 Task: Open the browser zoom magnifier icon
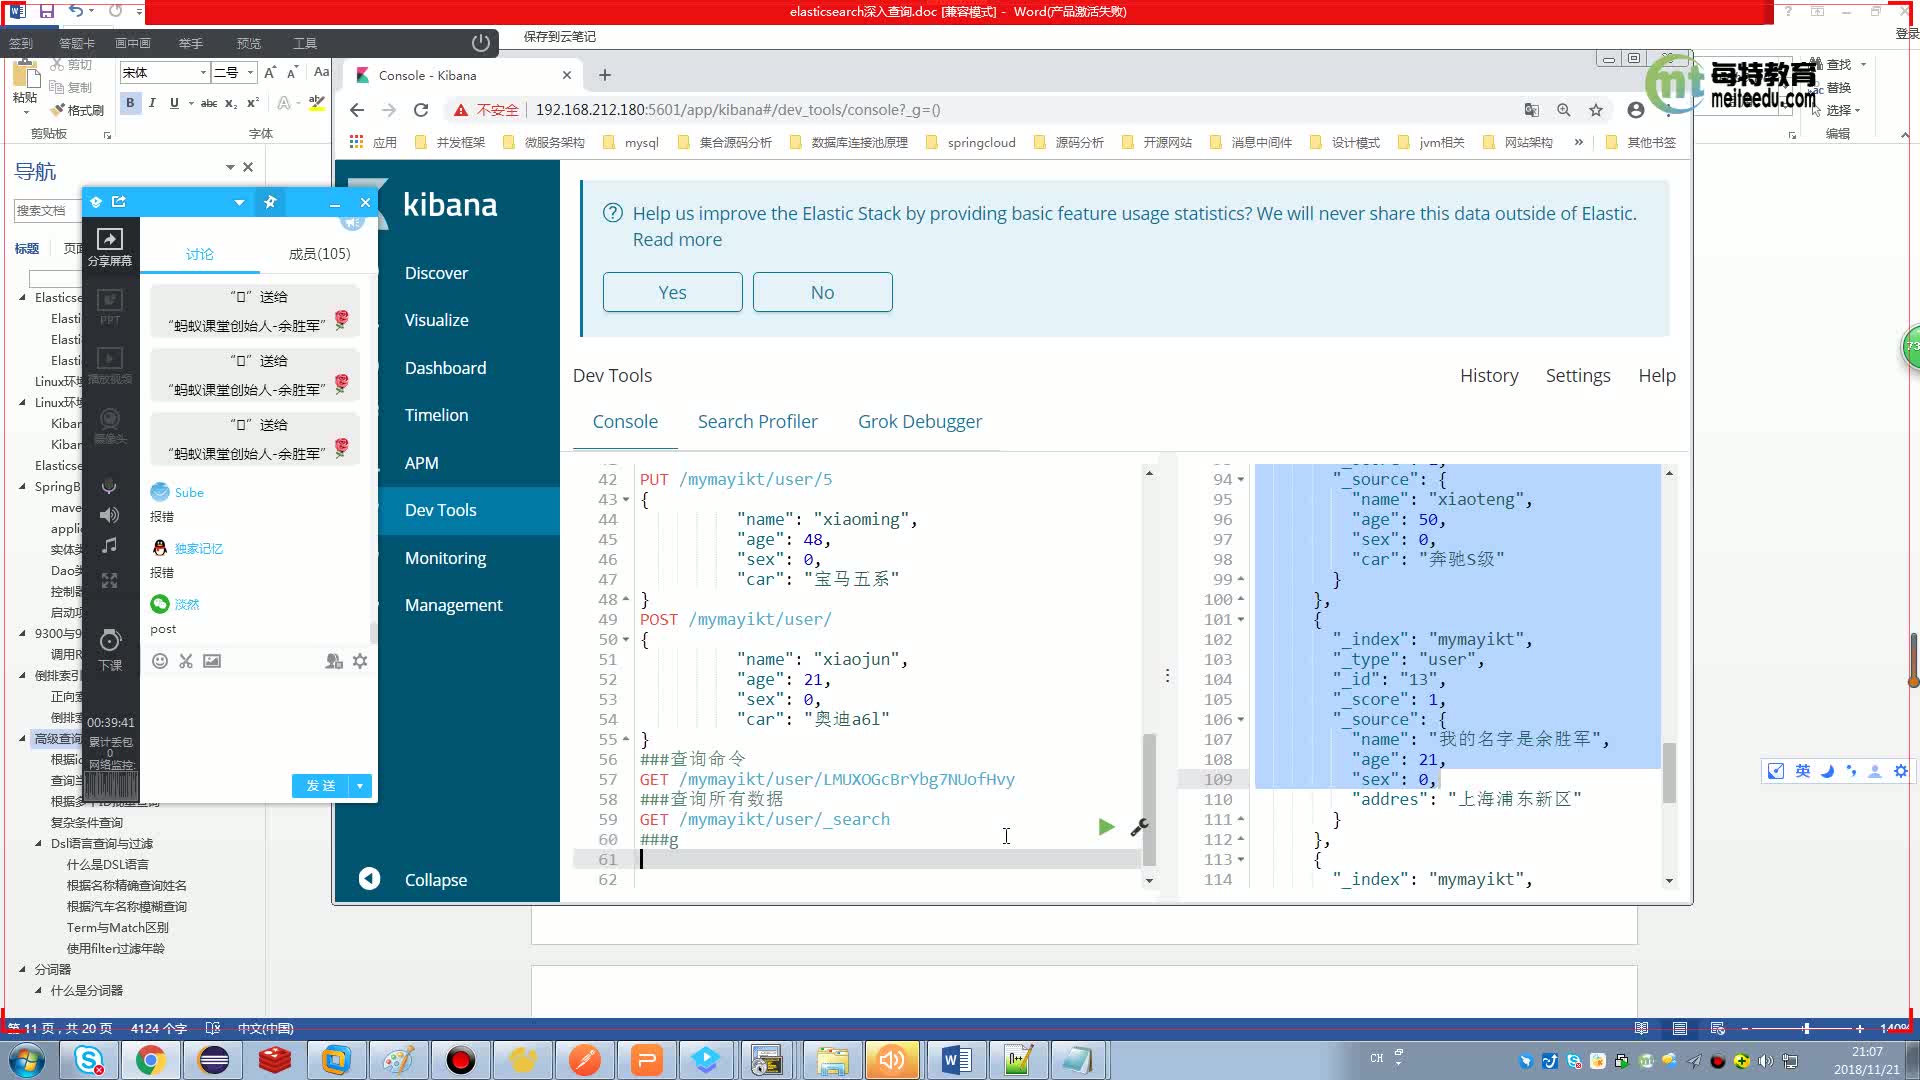1564,110
